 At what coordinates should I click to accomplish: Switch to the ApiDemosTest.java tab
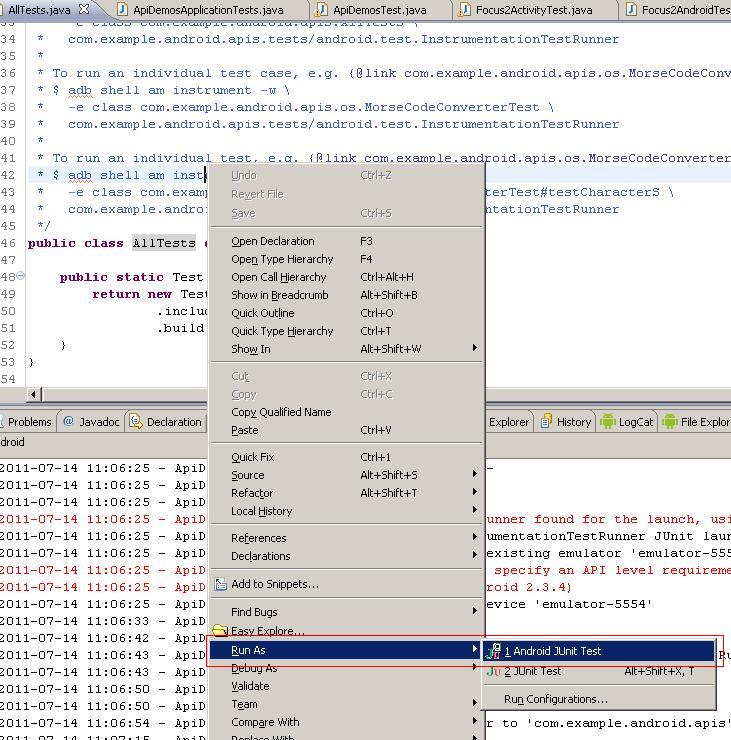(x=378, y=10)
